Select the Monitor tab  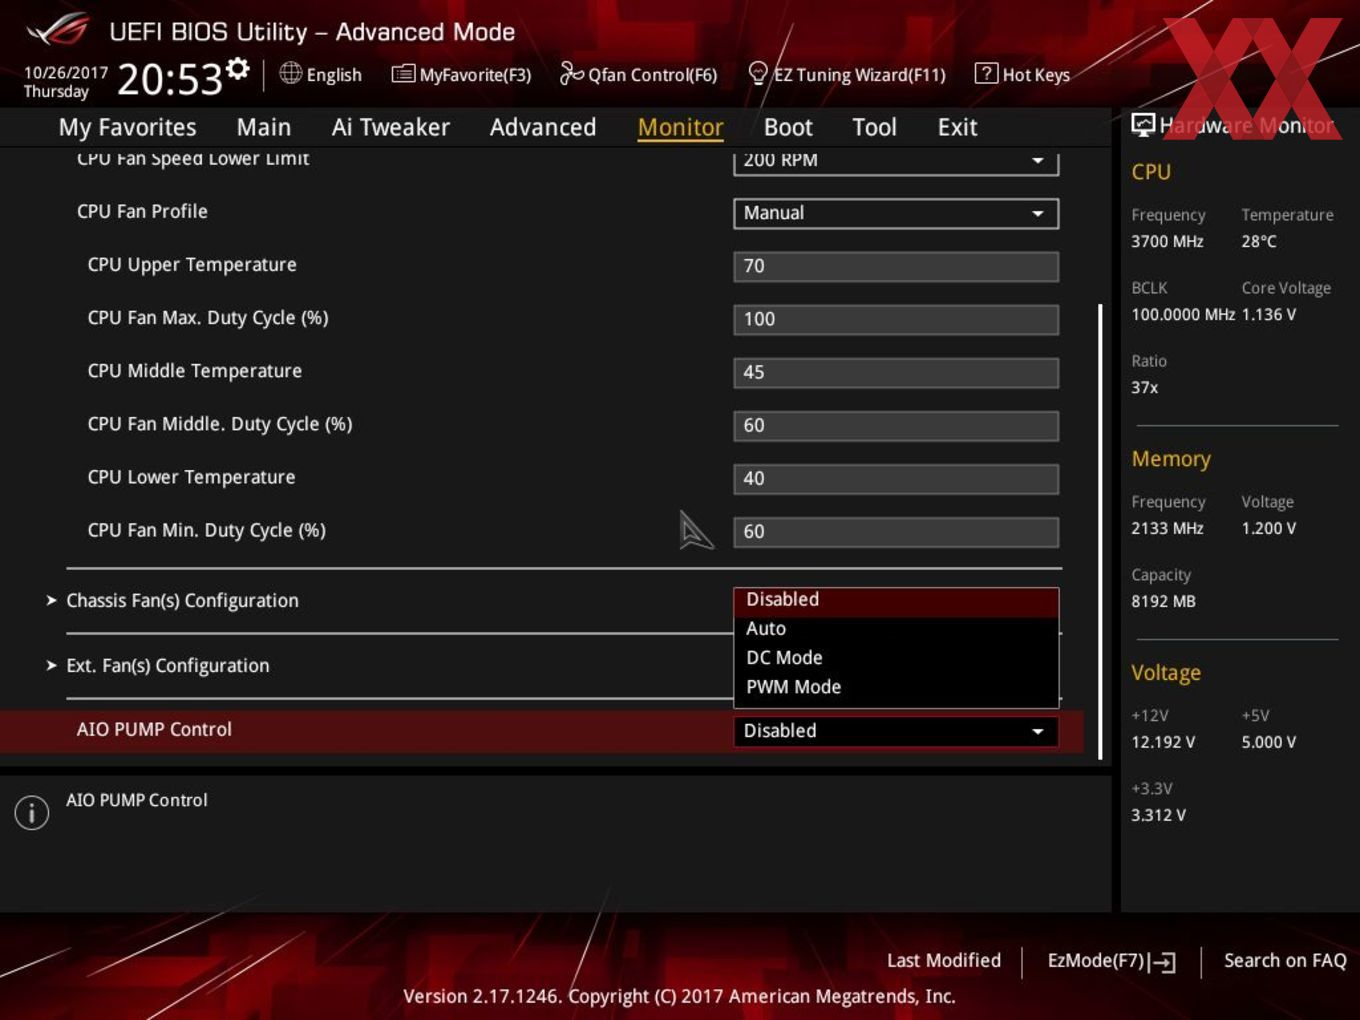click(680, 128)
